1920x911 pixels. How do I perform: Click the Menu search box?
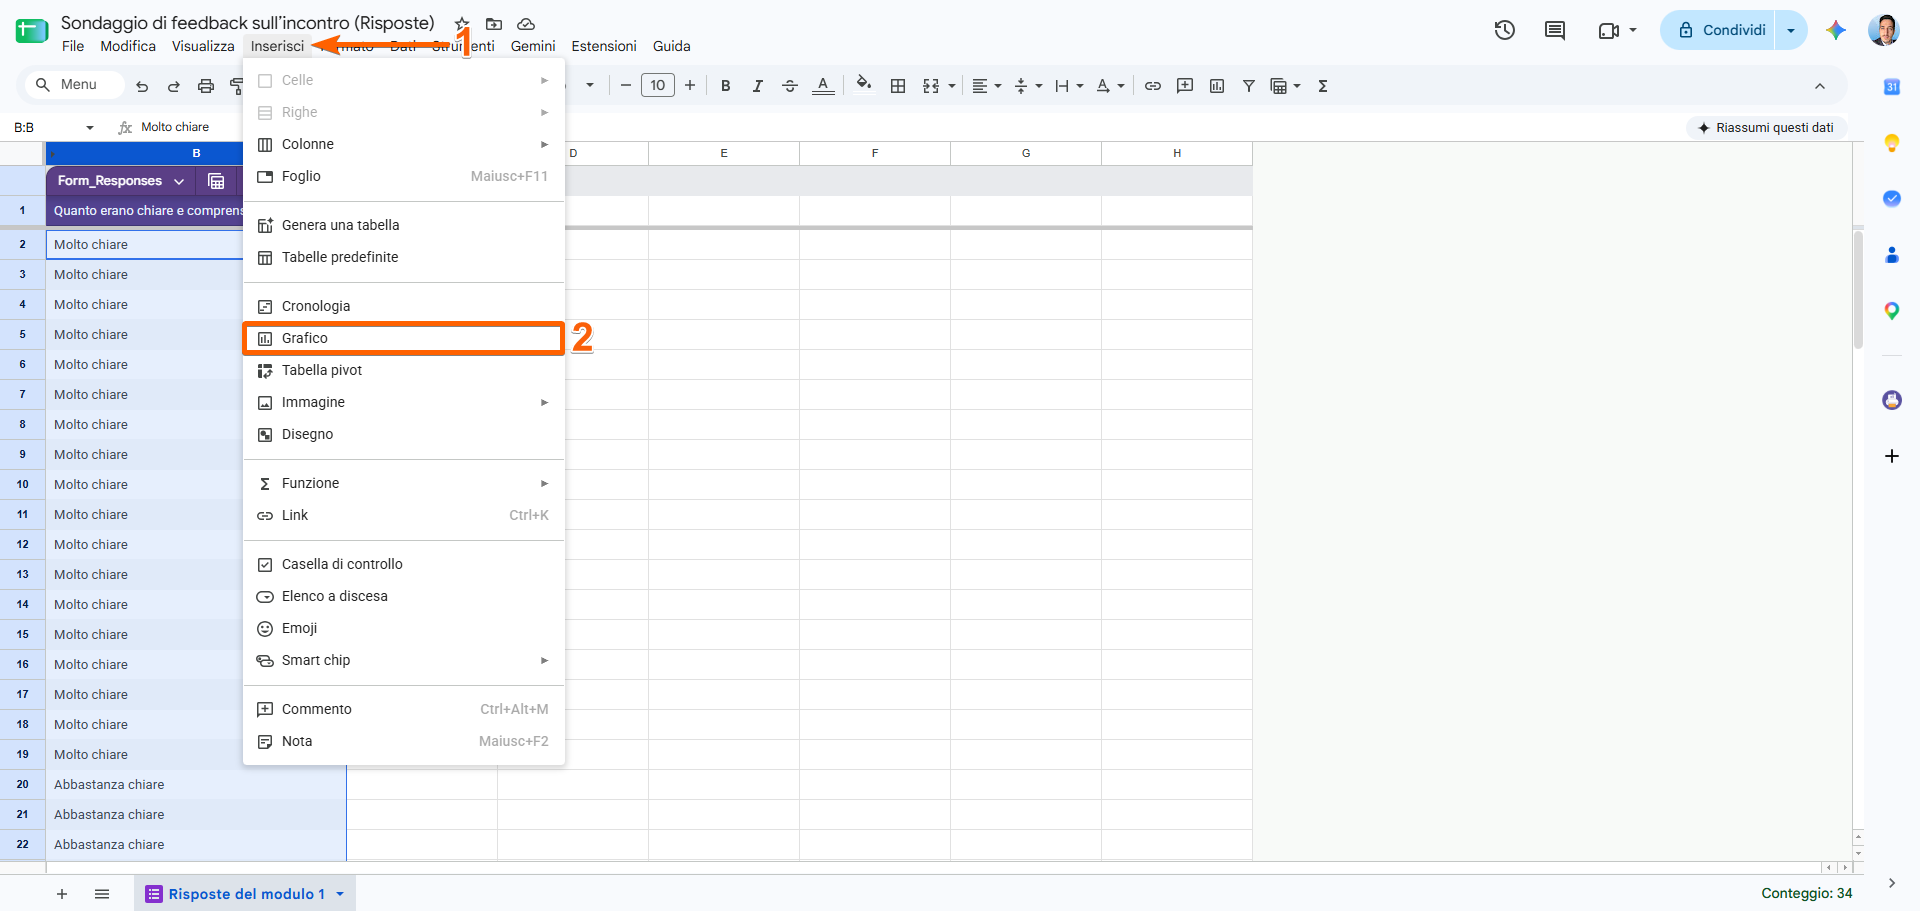(75, 85)
